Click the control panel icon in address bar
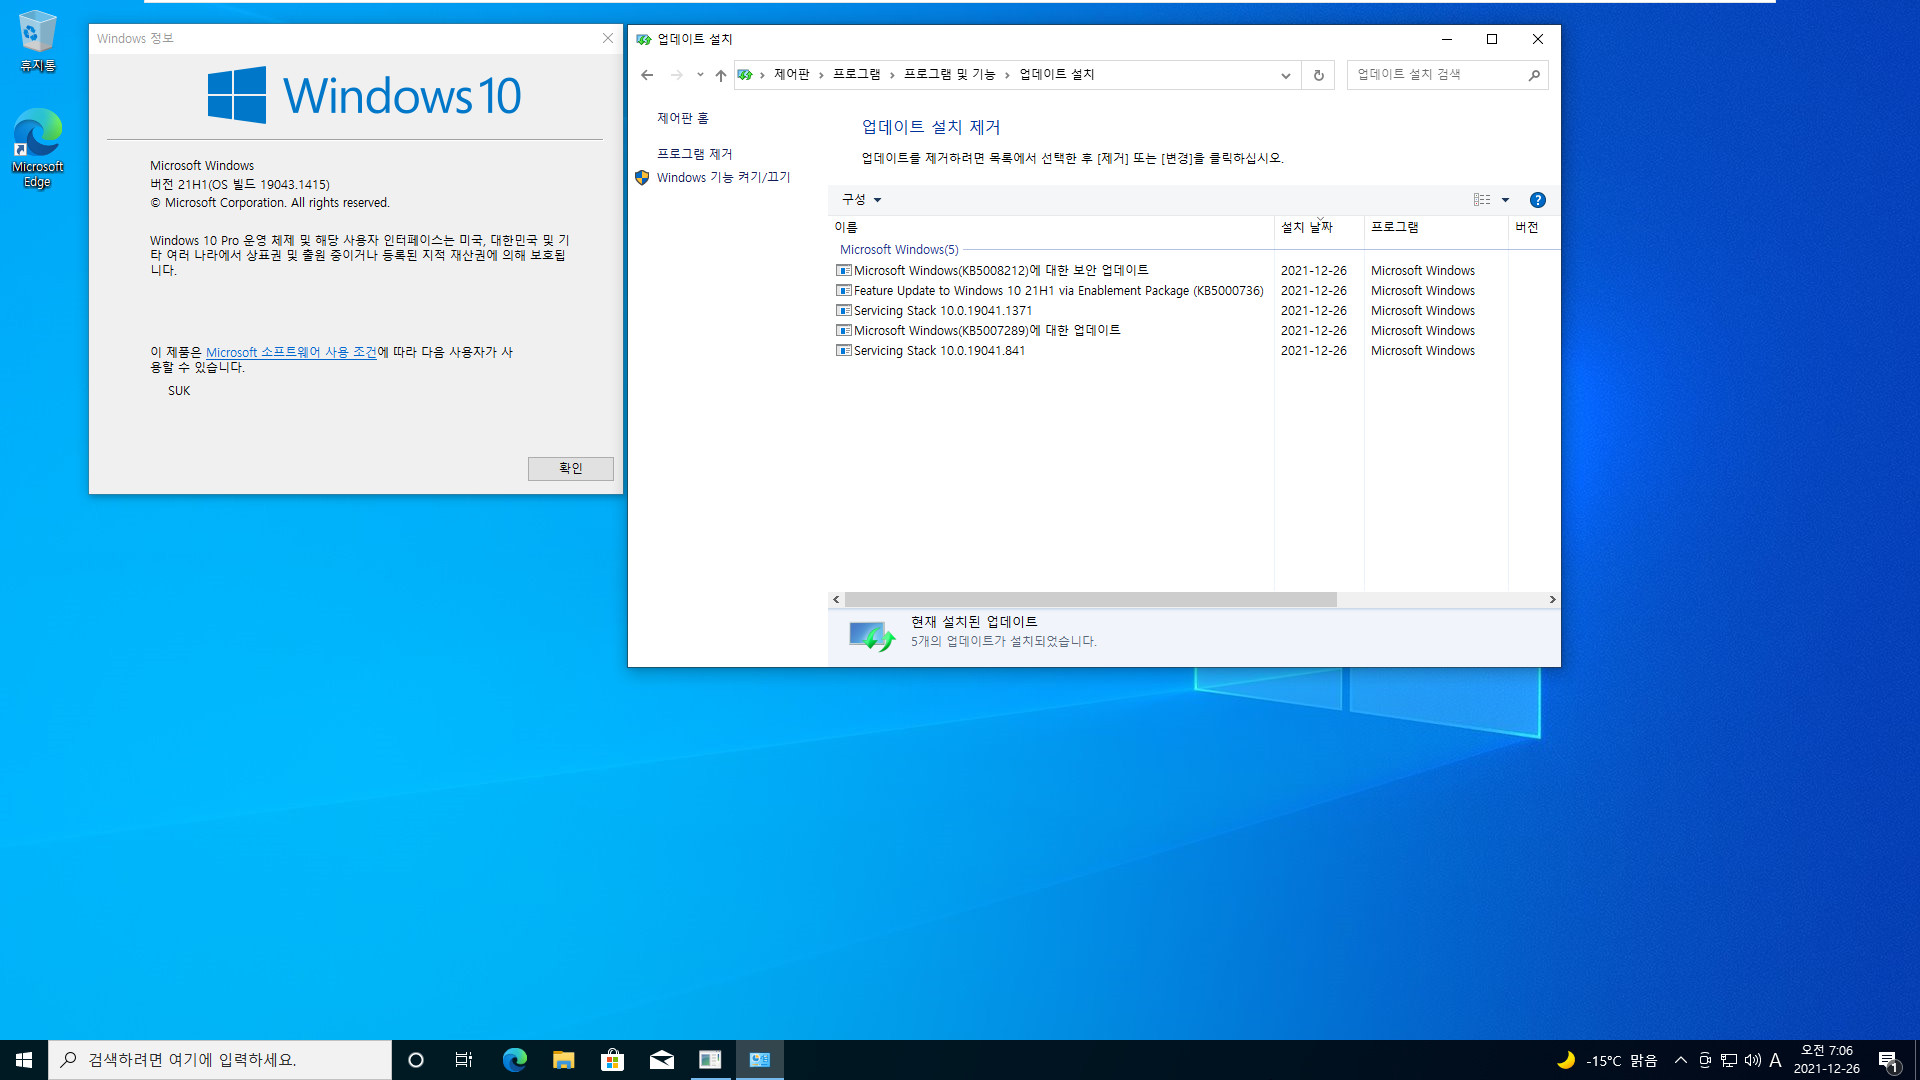The image size is (1920, 1080). tap(745, 75)
